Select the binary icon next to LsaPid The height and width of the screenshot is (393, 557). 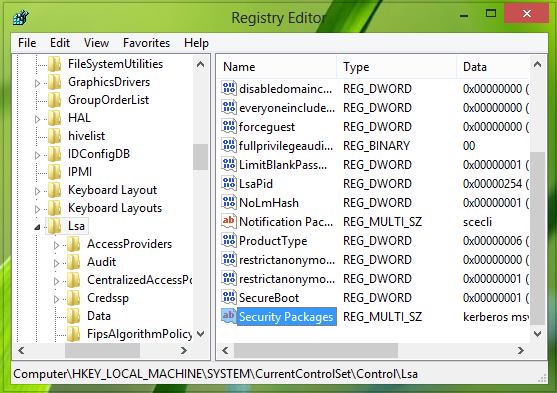[x=228, y=183]
